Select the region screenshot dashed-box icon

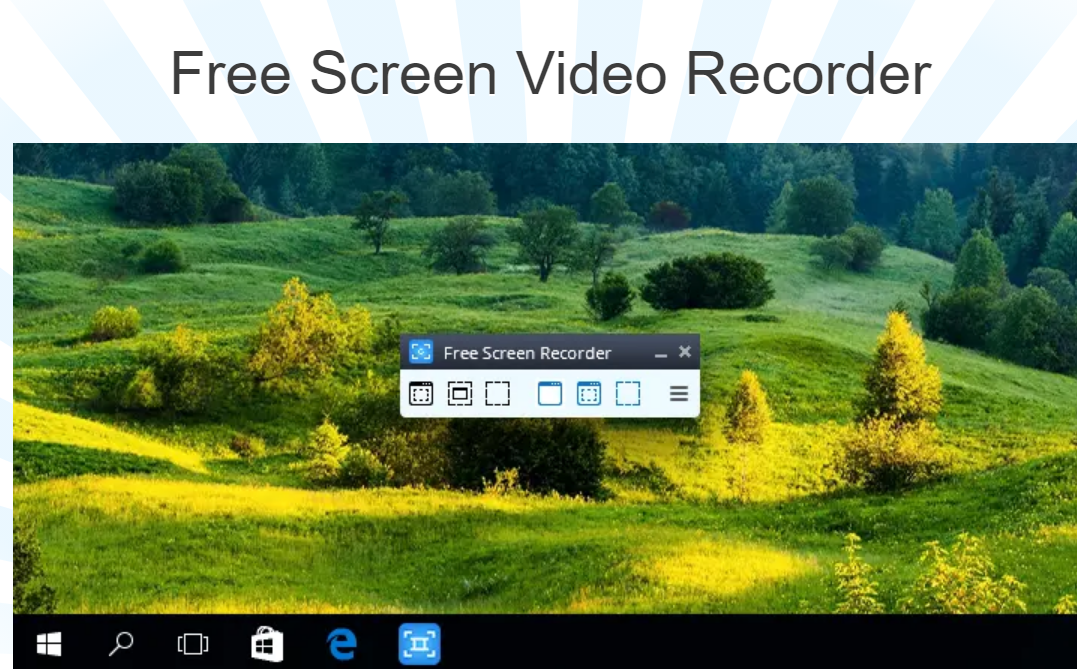(x=497, y=394)
